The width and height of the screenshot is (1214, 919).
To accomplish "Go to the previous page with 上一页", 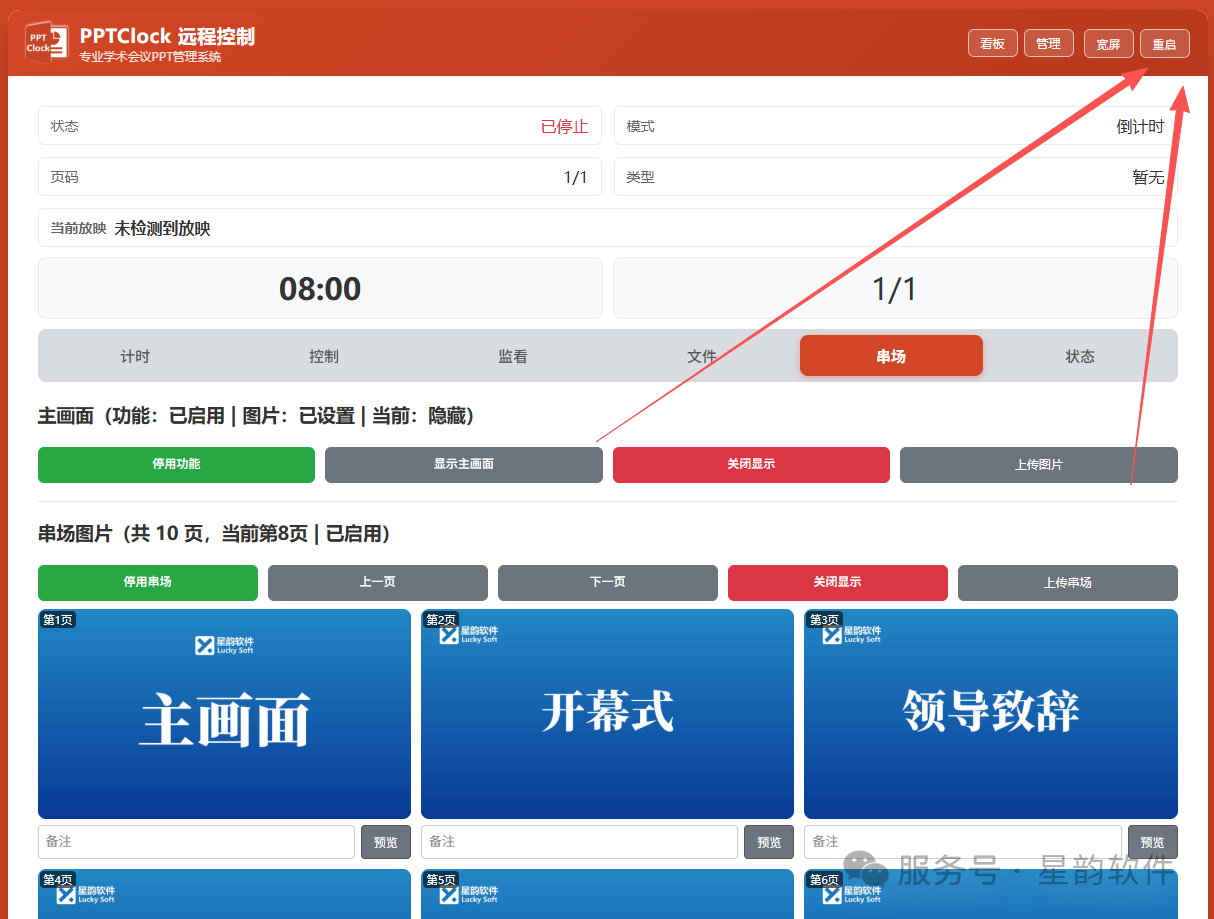I will click(378, 583).
